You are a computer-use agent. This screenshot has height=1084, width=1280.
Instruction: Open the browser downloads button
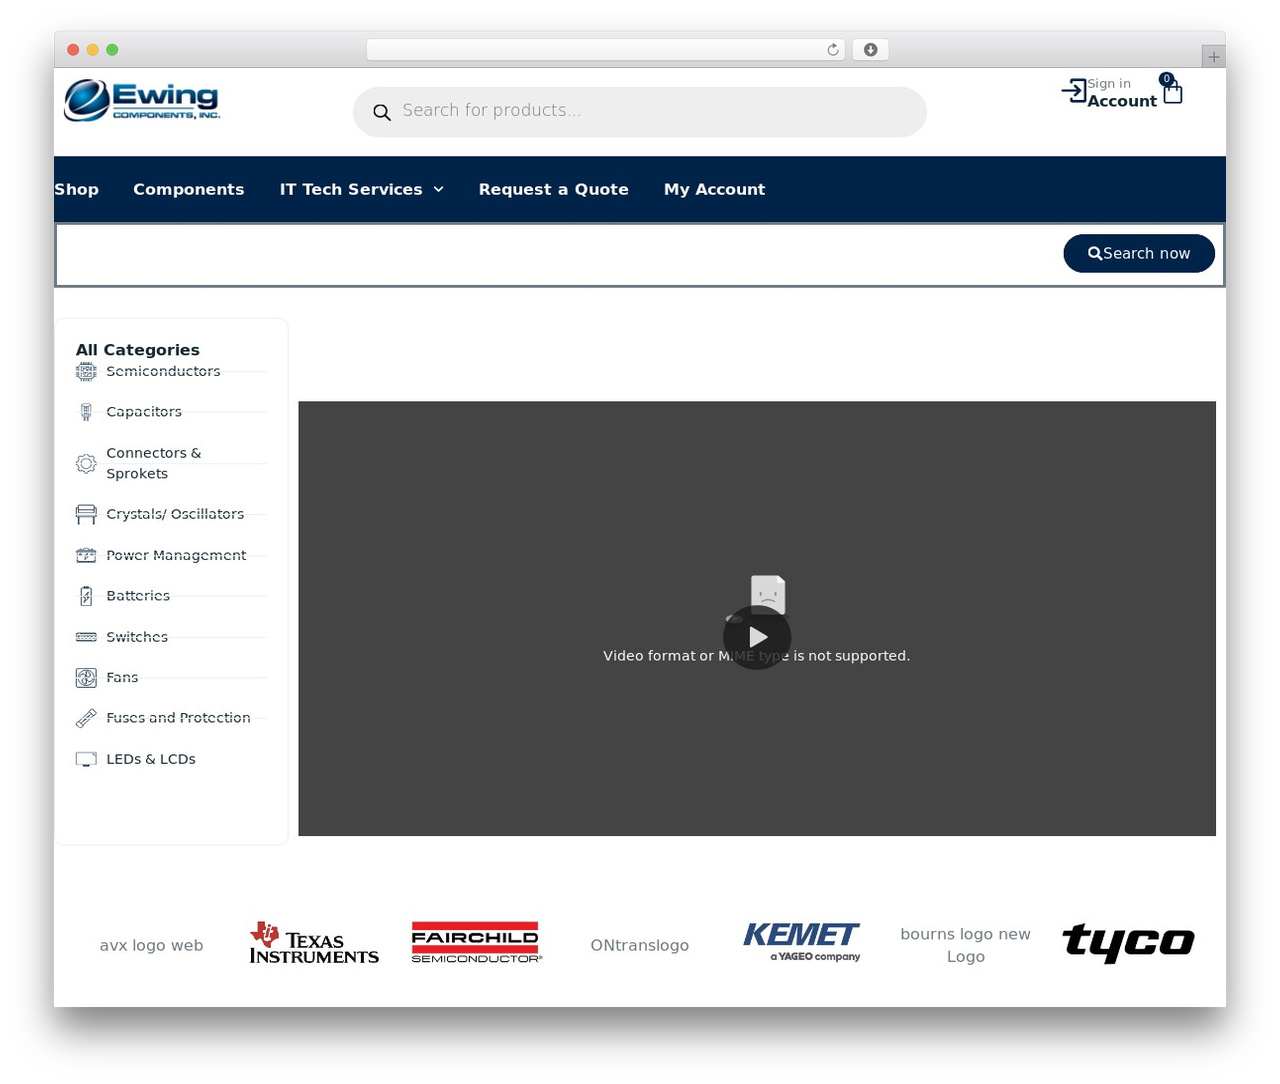[871, 50]
